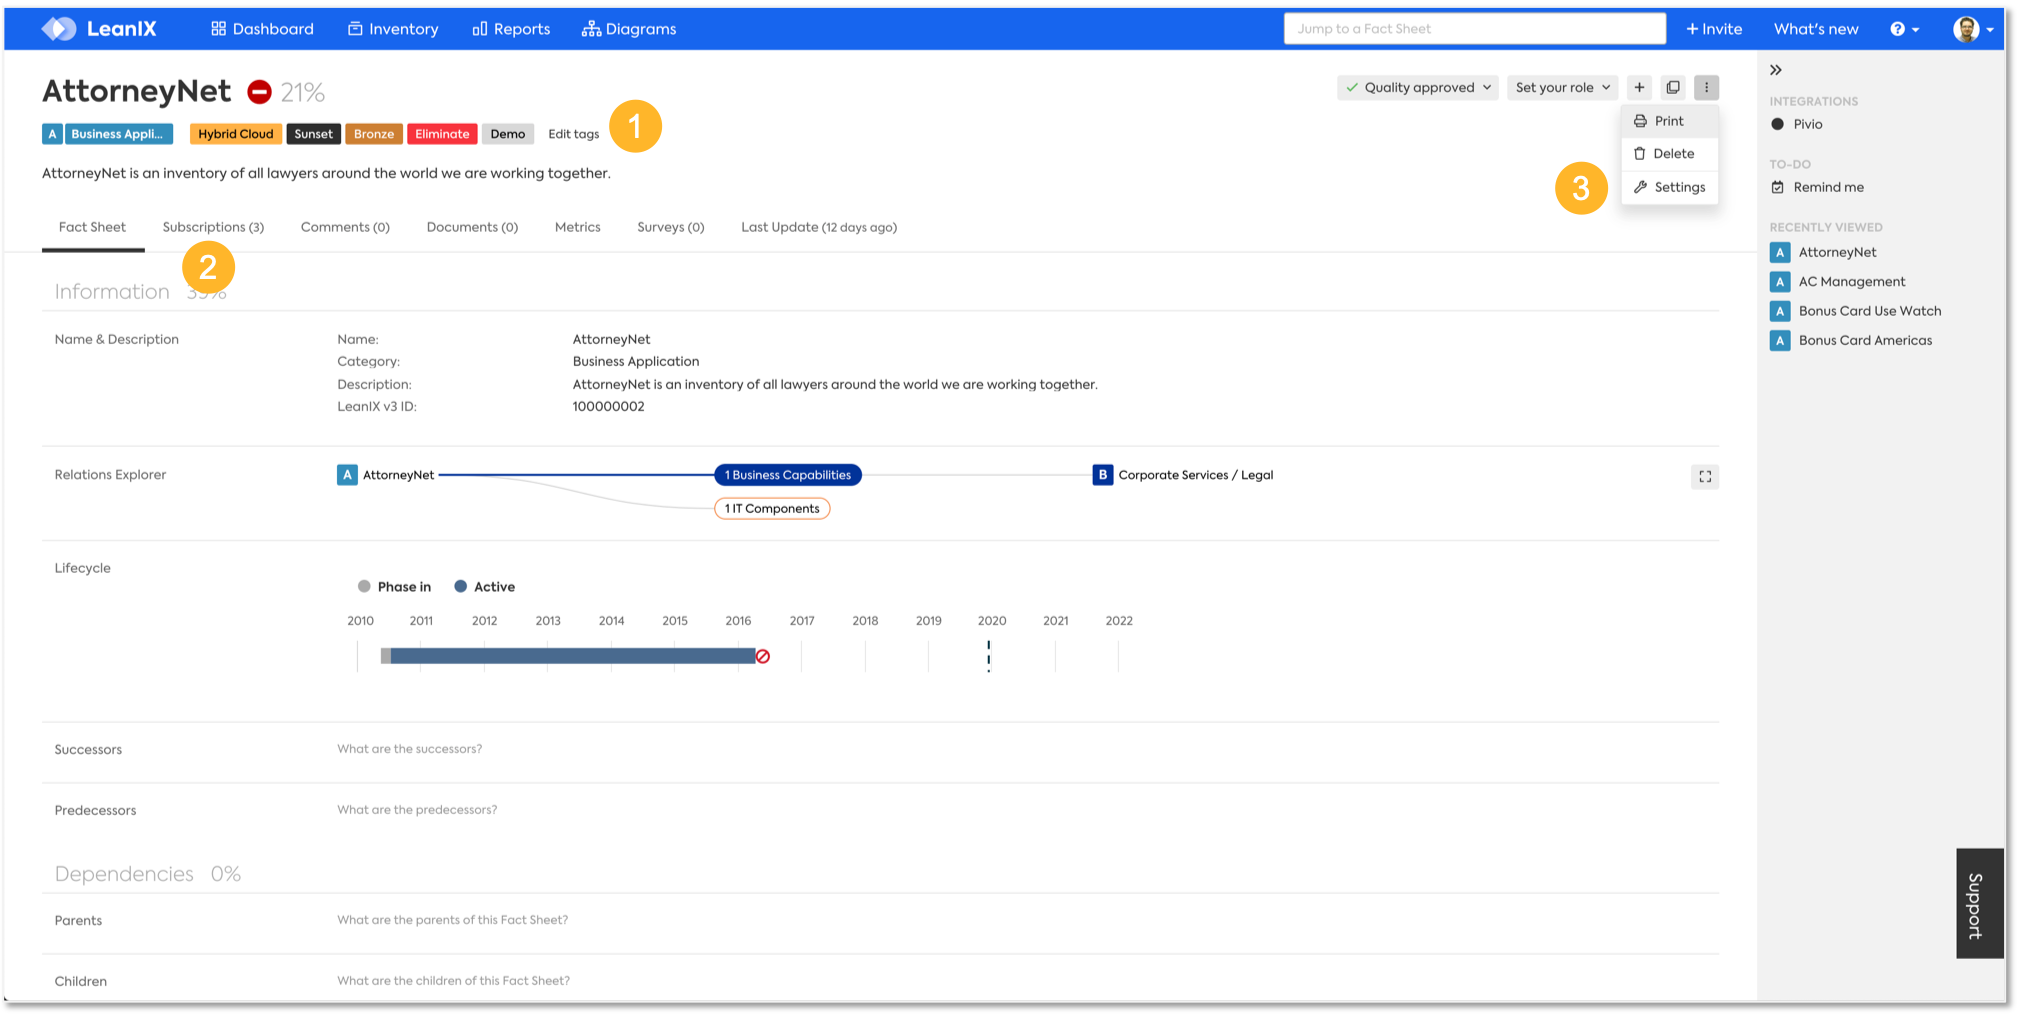This screenshot has height=1014, width=2018.
Task: Collapse the right sidebar with double chevron
Action: (1776, 70)
